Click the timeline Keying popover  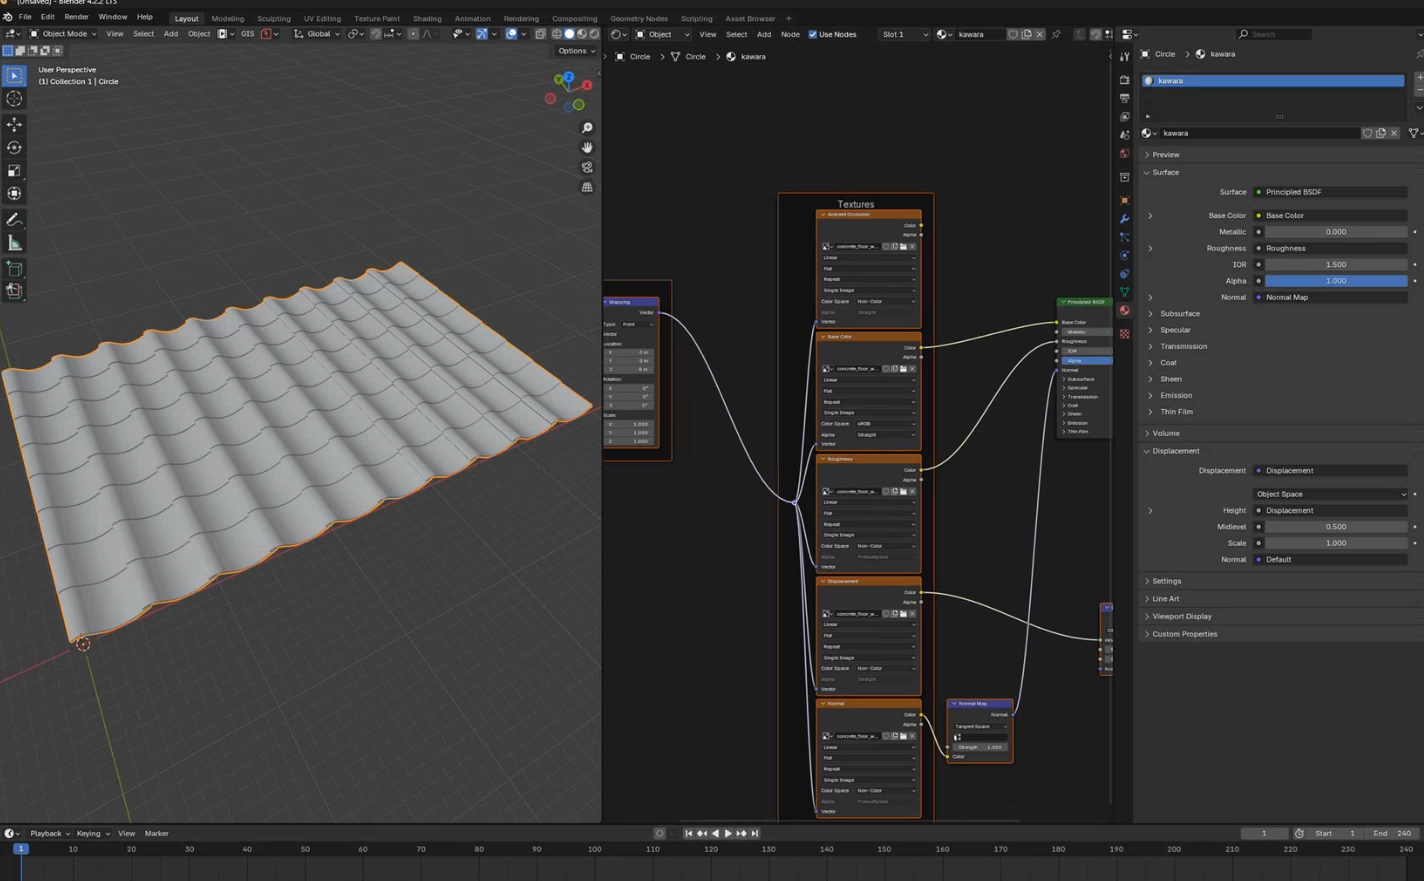point(92,833)
